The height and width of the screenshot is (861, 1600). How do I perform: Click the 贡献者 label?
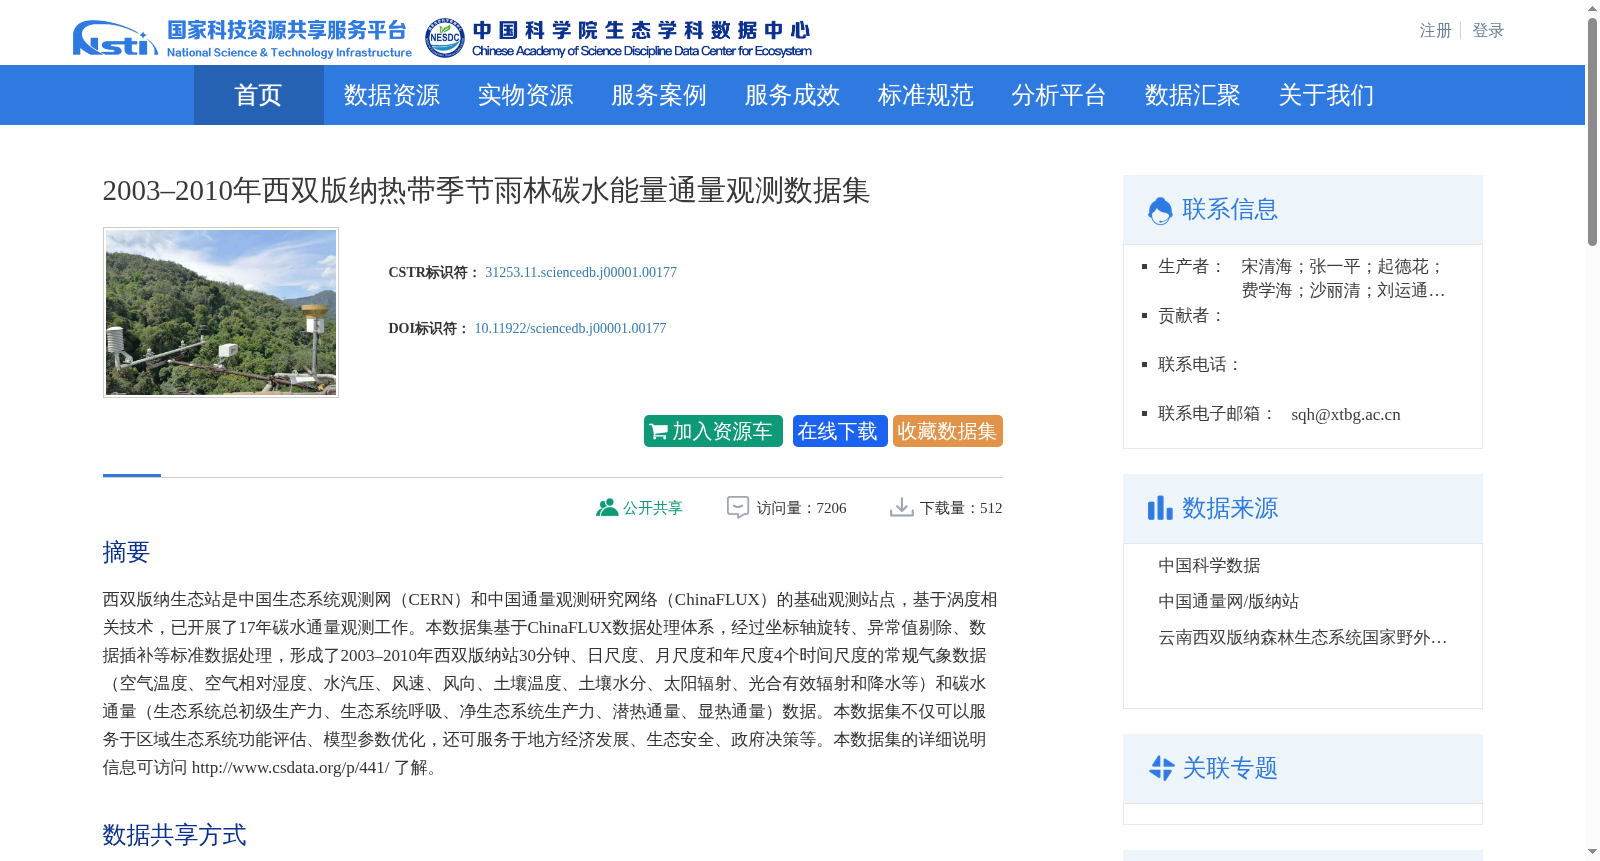coord(1190,316)
